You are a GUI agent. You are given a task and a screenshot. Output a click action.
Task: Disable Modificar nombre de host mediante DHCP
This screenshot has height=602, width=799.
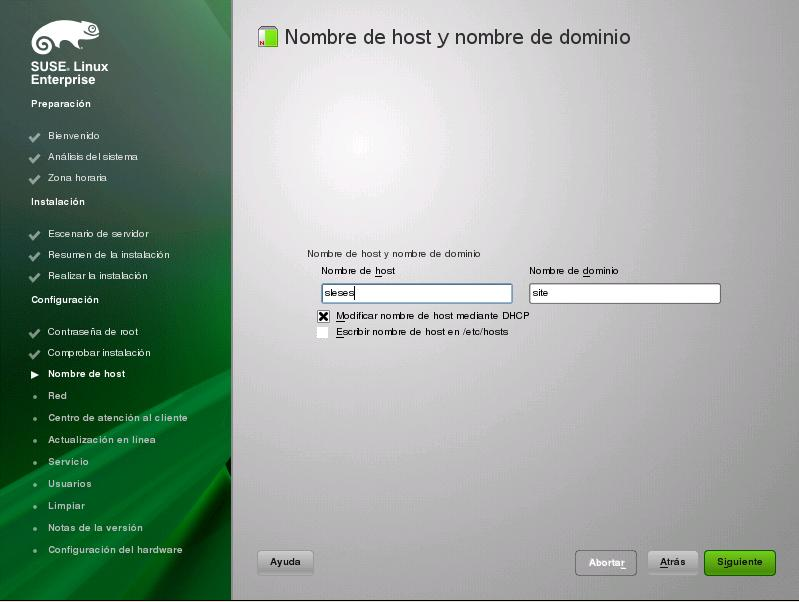323,316
